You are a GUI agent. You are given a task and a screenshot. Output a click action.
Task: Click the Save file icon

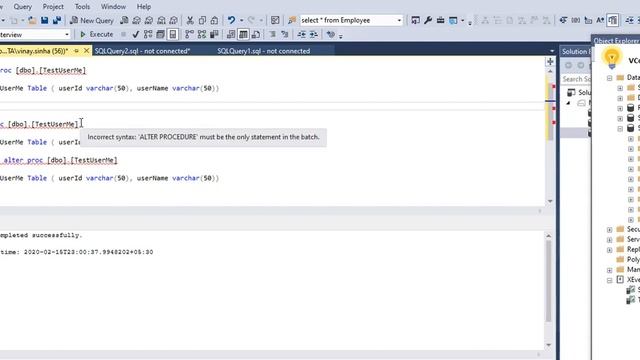[44, 20]
